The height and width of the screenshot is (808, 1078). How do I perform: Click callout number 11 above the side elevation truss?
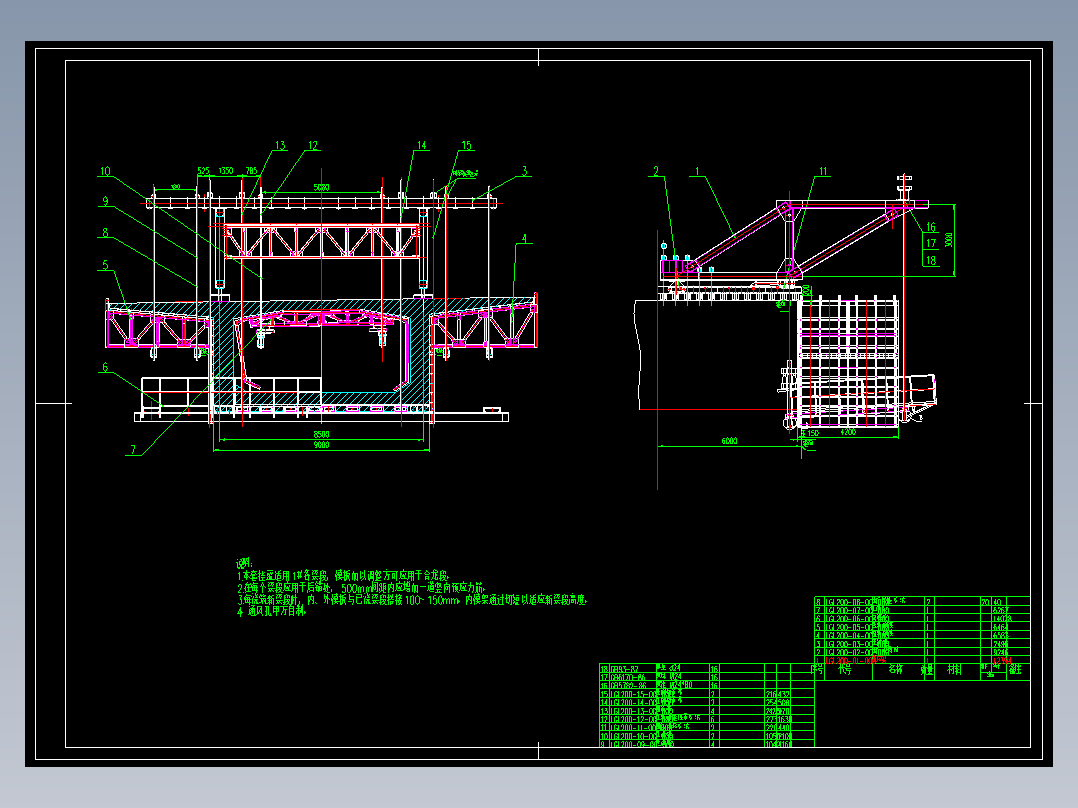coord(823,171)
